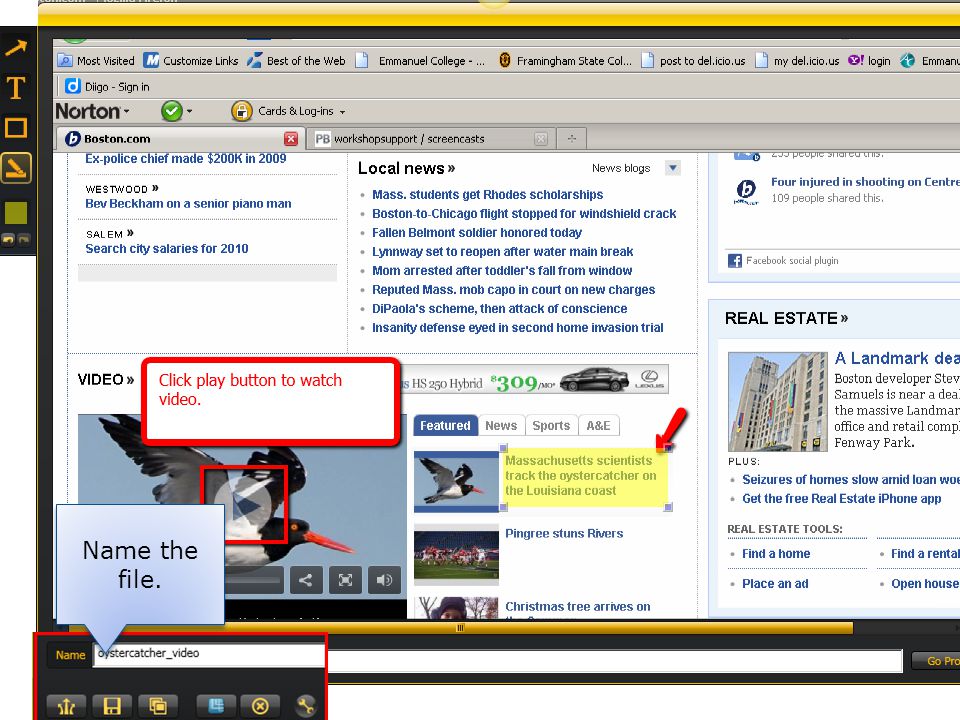Open Get the free Real Estate iPhone app
This screenshot has width=960, height=720.
pos(841,498)
